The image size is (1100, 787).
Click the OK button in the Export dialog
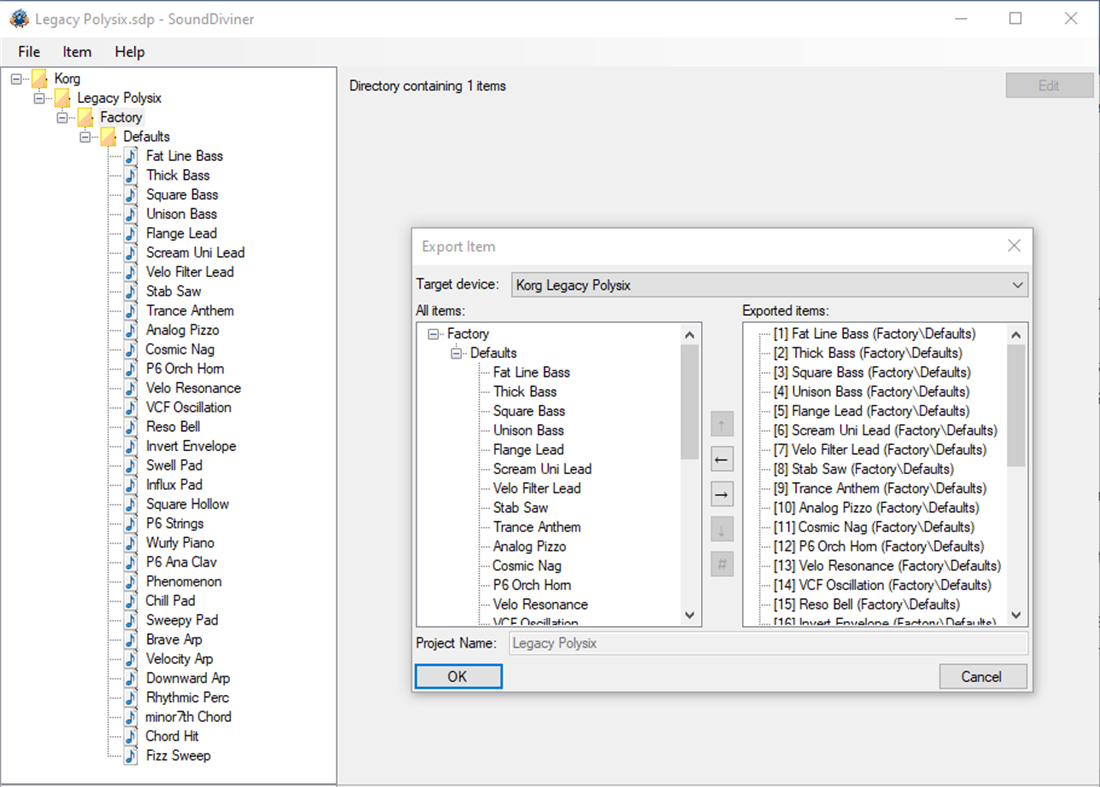pos(457,676)
